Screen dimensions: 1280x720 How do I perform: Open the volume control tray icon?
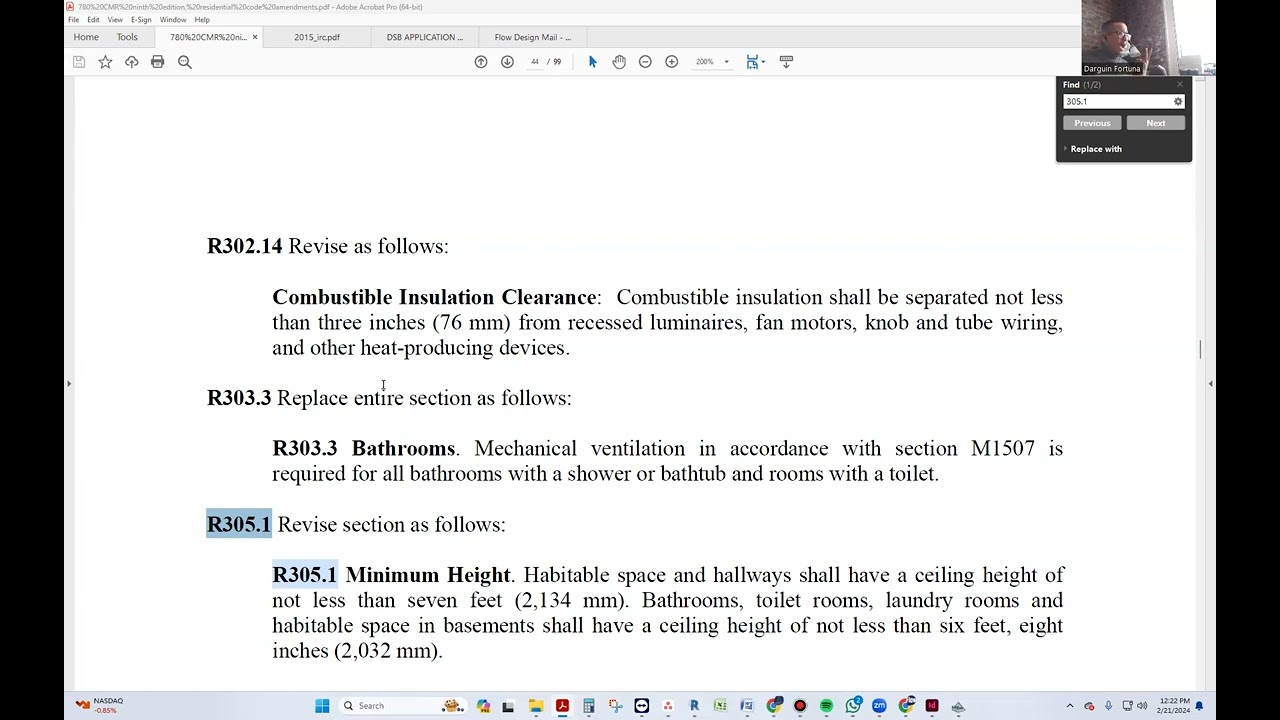click(x=1142, y=706)
